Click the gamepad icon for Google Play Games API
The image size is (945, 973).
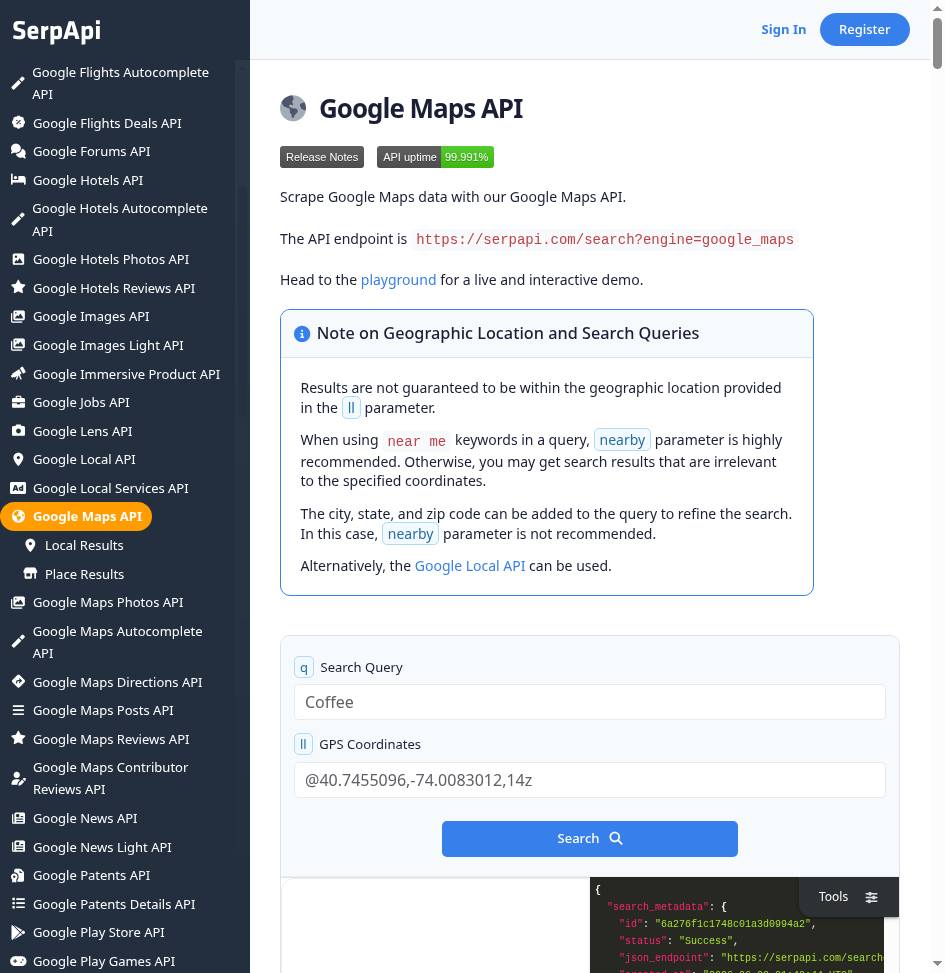click(19, 961)
